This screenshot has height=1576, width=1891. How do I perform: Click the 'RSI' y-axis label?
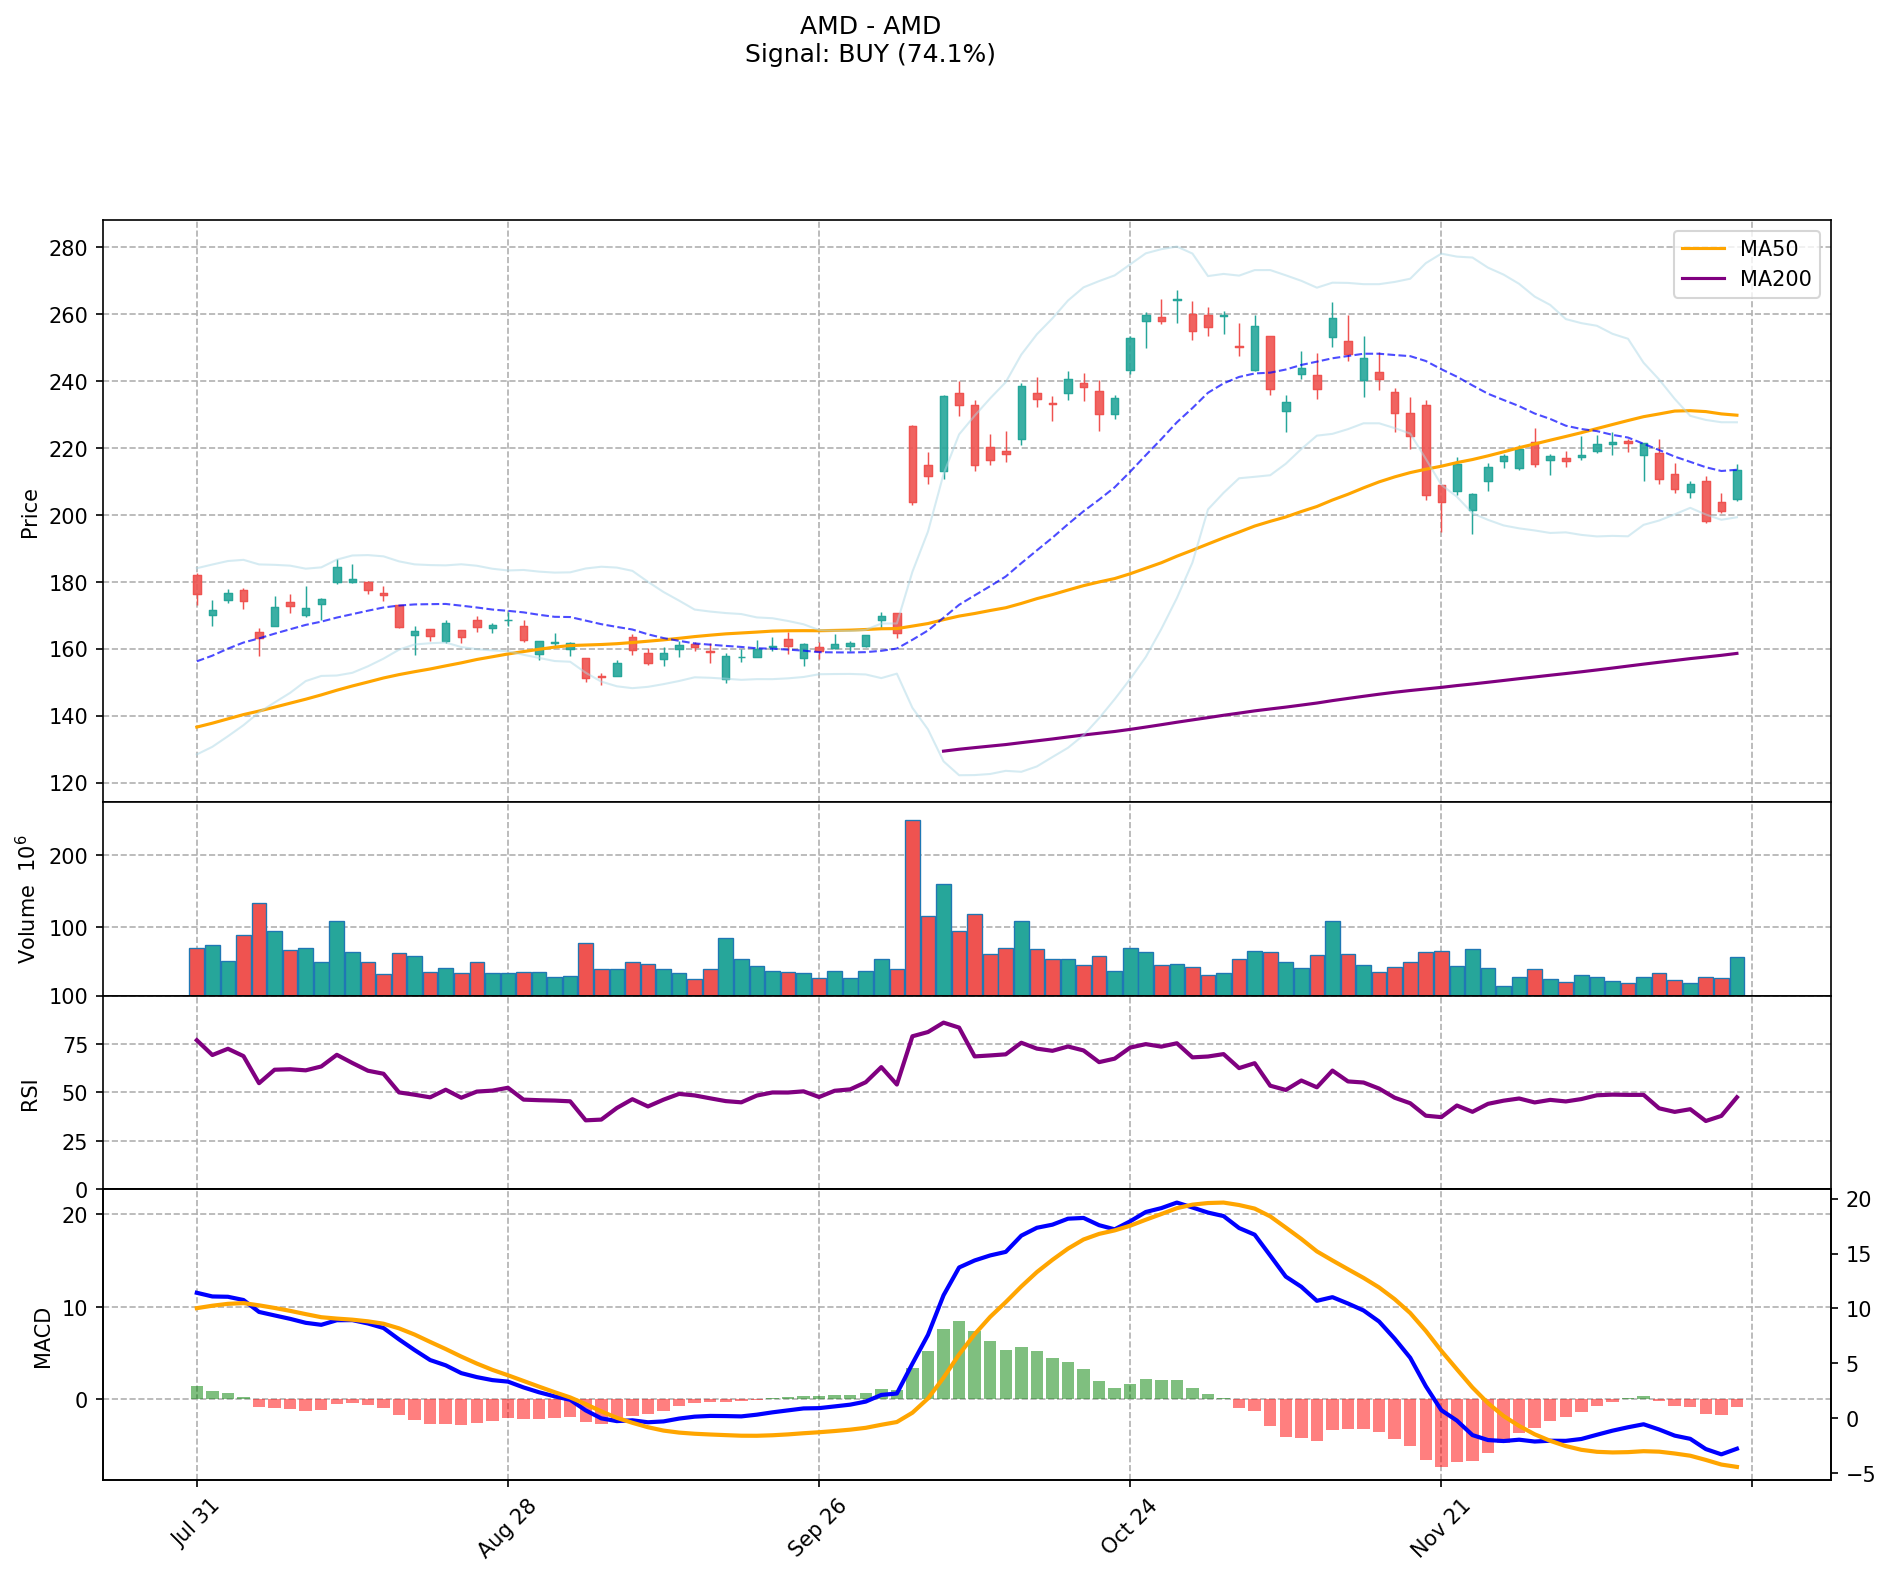(x=30, y=1093)
